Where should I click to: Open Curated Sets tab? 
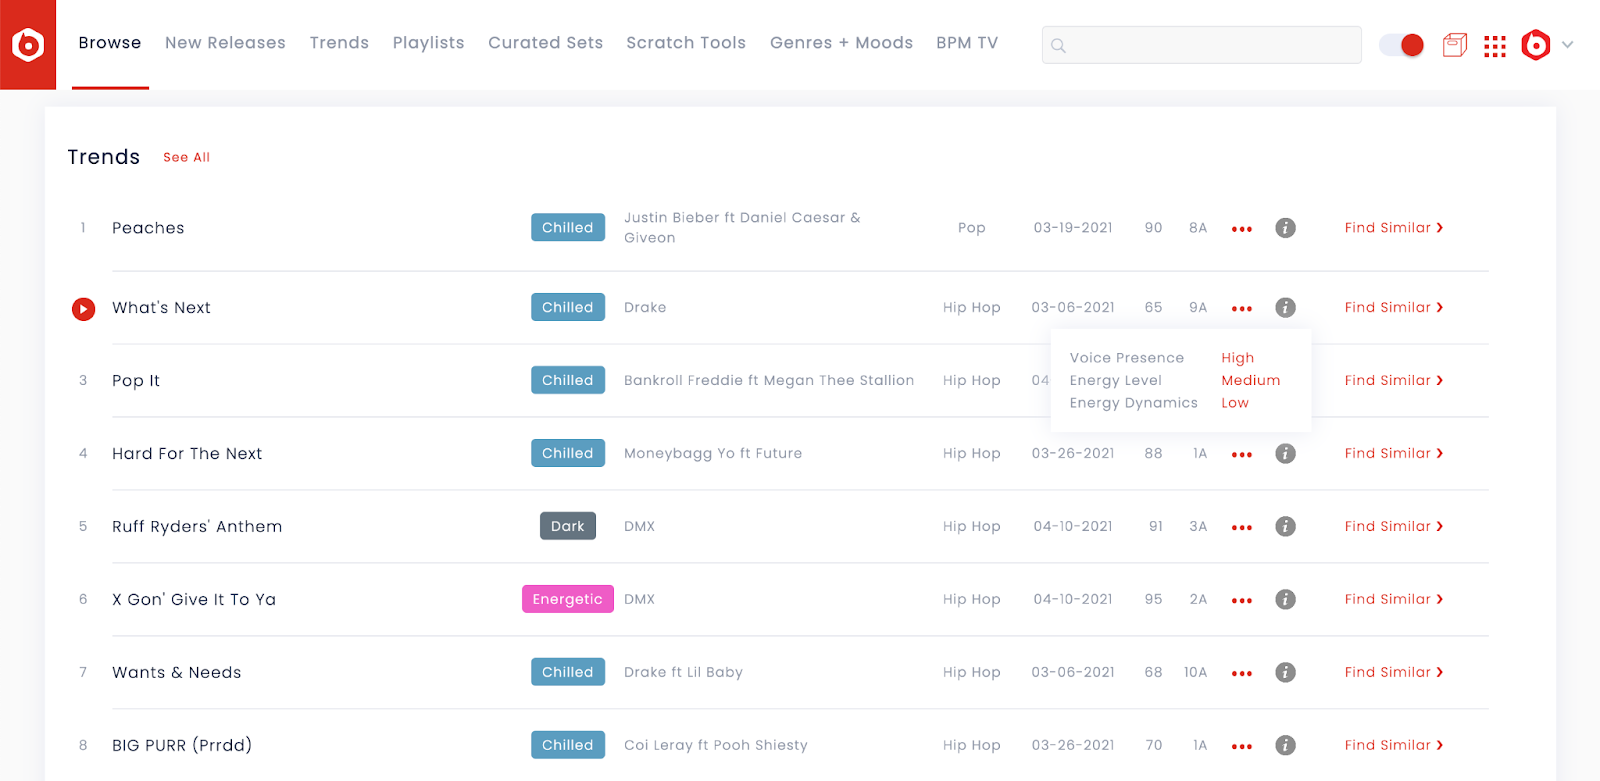(545, 43)
